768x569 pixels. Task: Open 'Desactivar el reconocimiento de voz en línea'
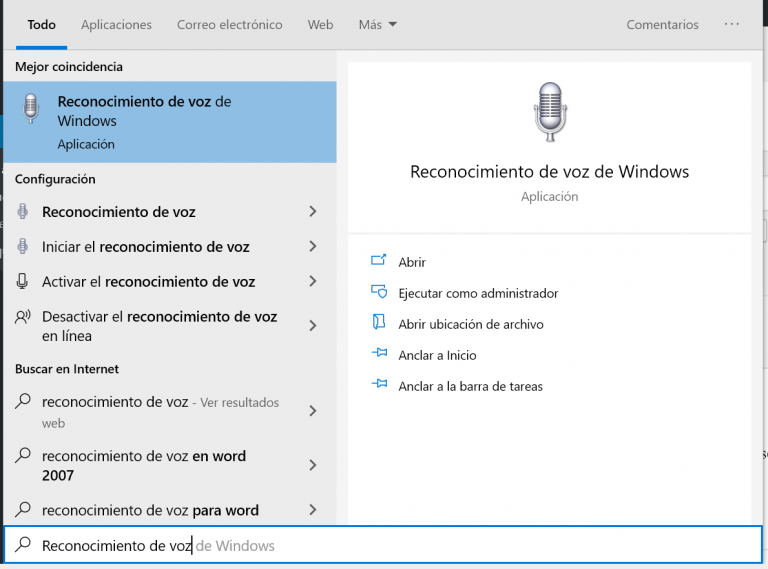click(169, 326)
